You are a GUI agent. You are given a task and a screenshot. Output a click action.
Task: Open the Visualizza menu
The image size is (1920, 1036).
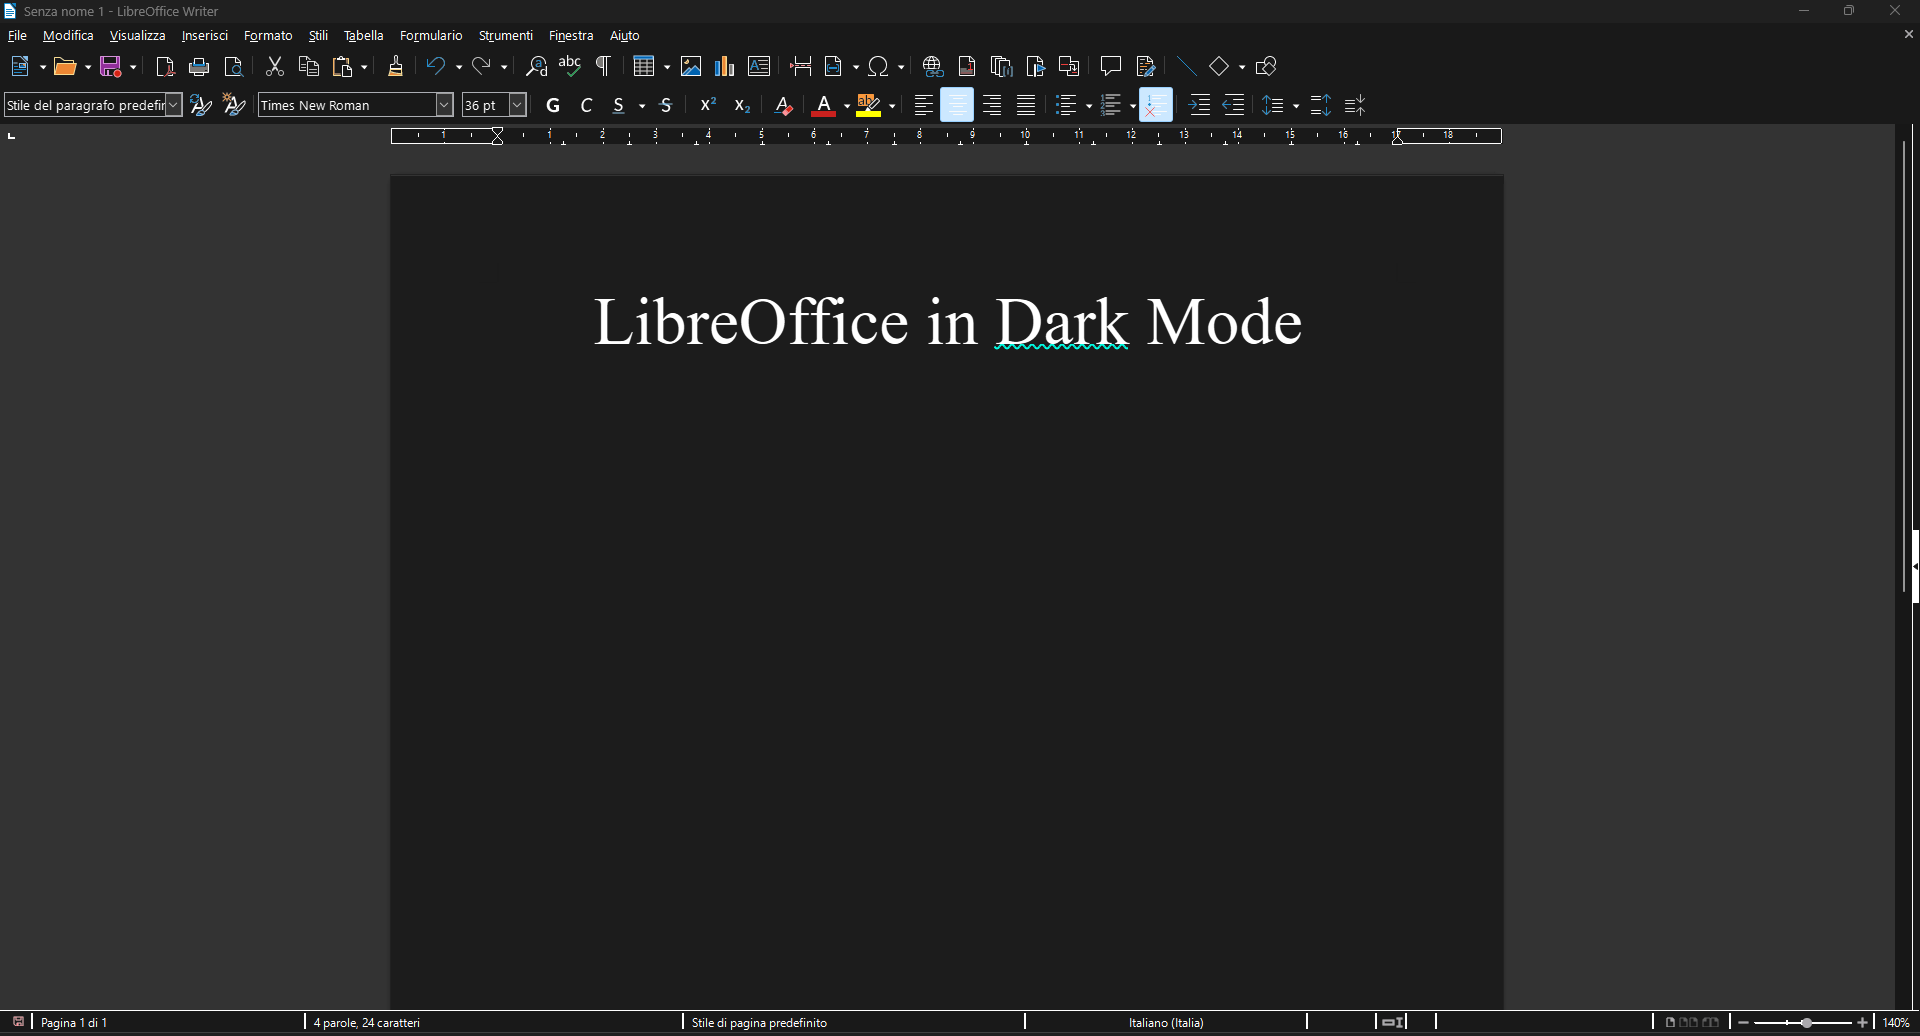pos(137,35)
